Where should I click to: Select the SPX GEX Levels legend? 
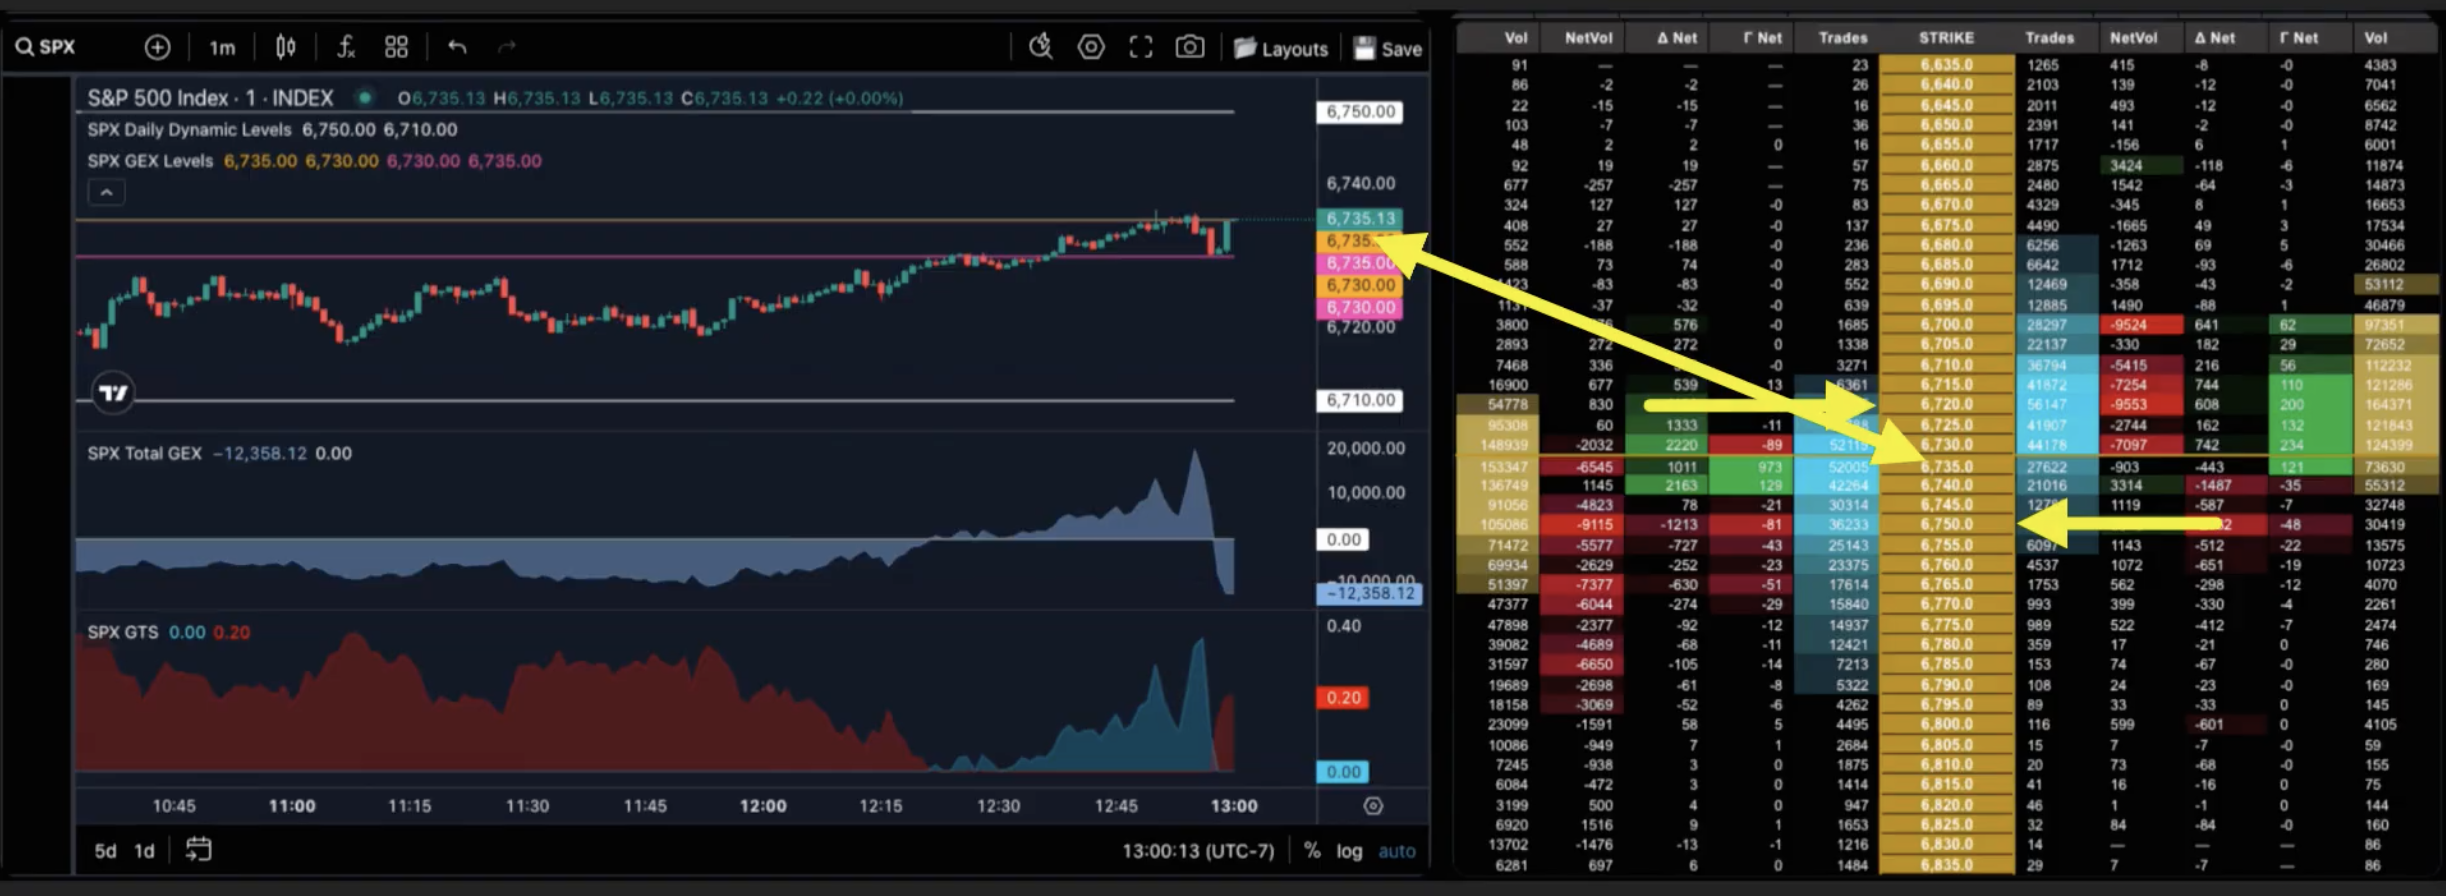(x=150, y=161)
